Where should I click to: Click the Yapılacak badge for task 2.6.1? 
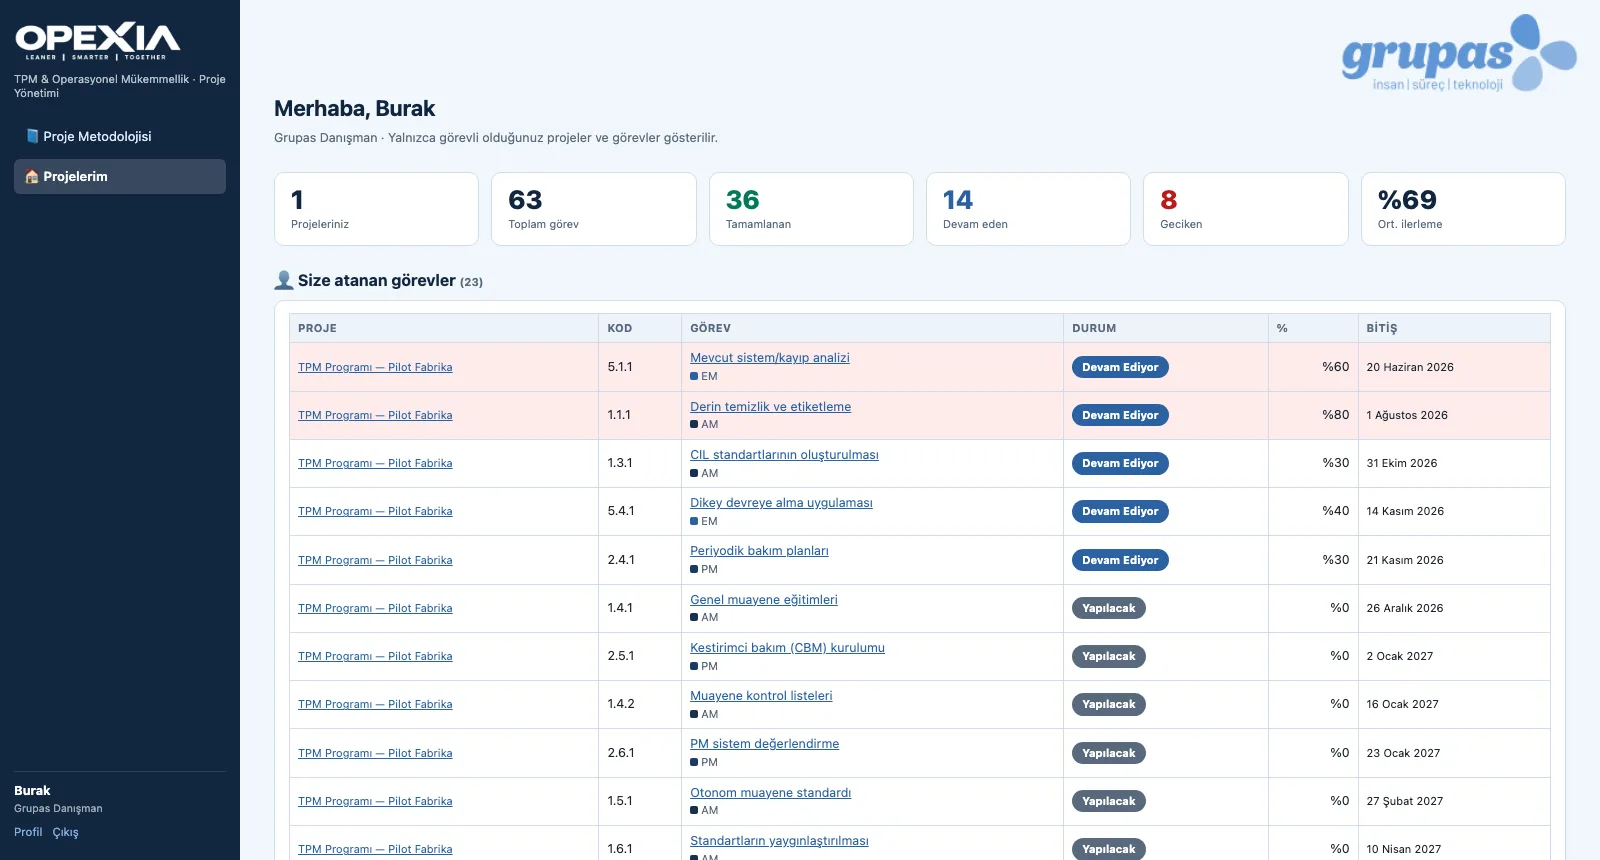coord(1109,753)
